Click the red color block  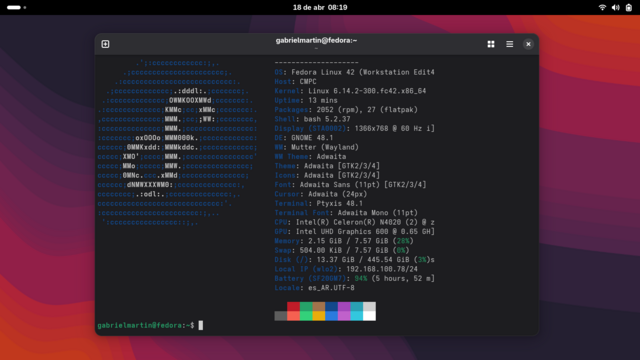click(293, 307)
